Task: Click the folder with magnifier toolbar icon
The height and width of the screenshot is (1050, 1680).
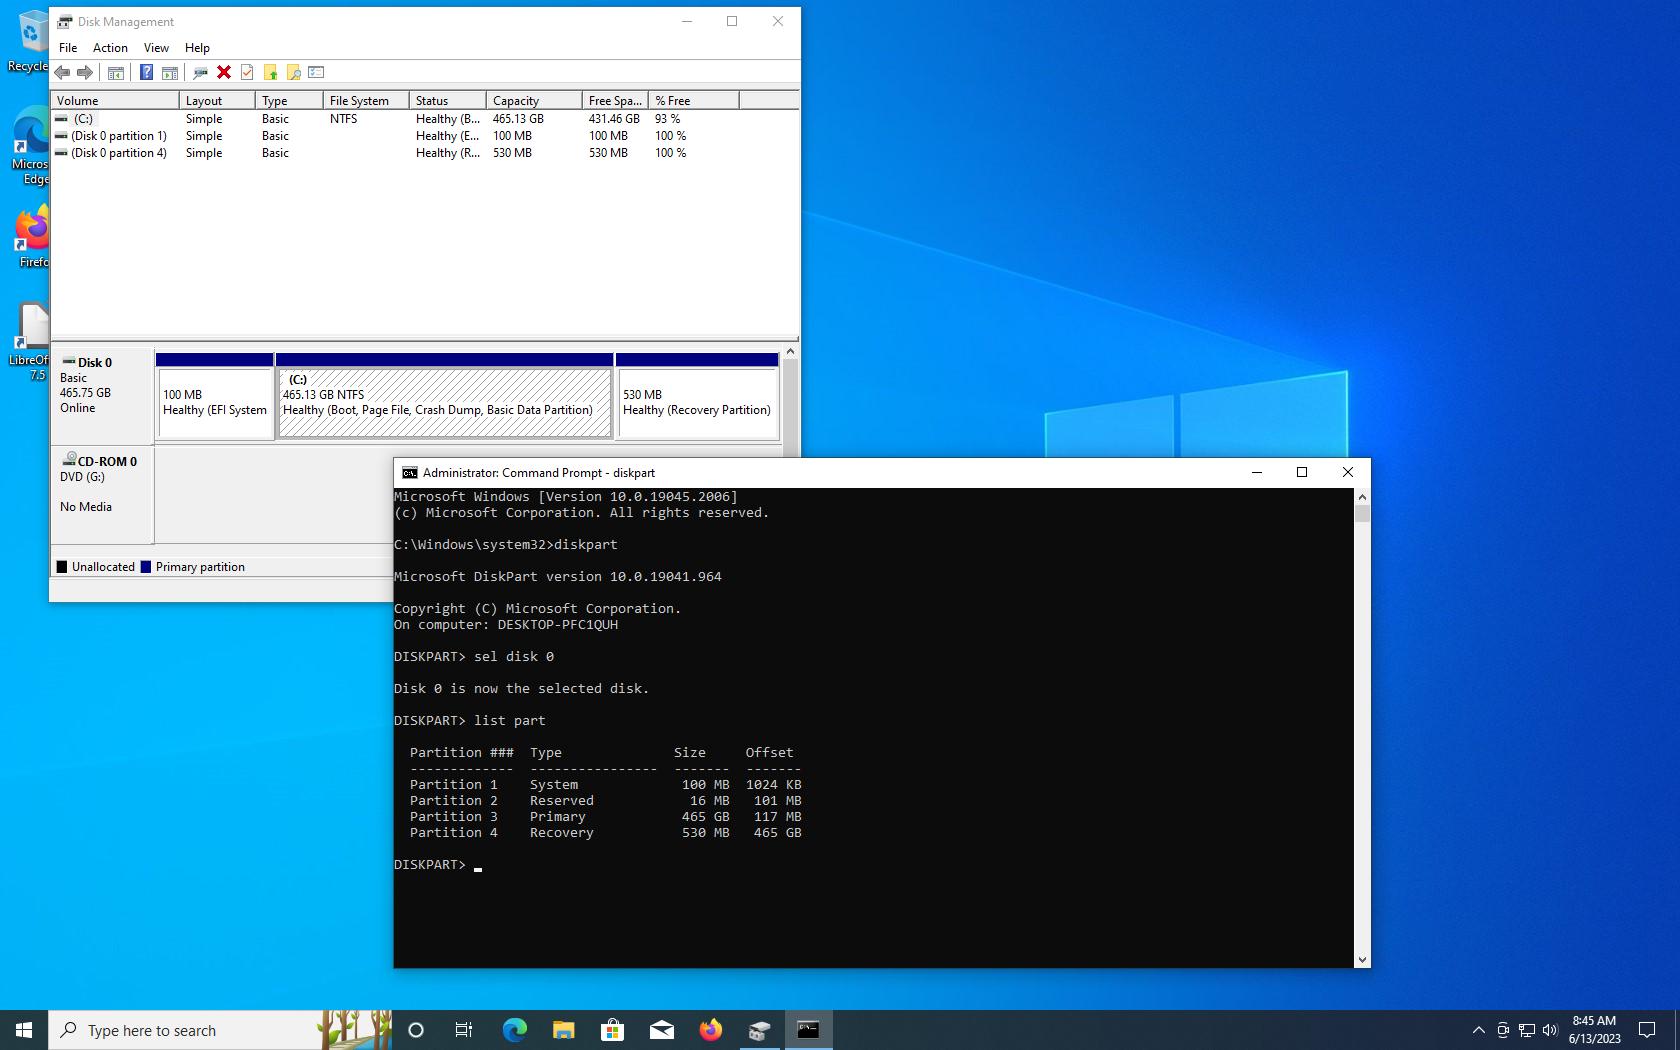Action: click(293, 72)
